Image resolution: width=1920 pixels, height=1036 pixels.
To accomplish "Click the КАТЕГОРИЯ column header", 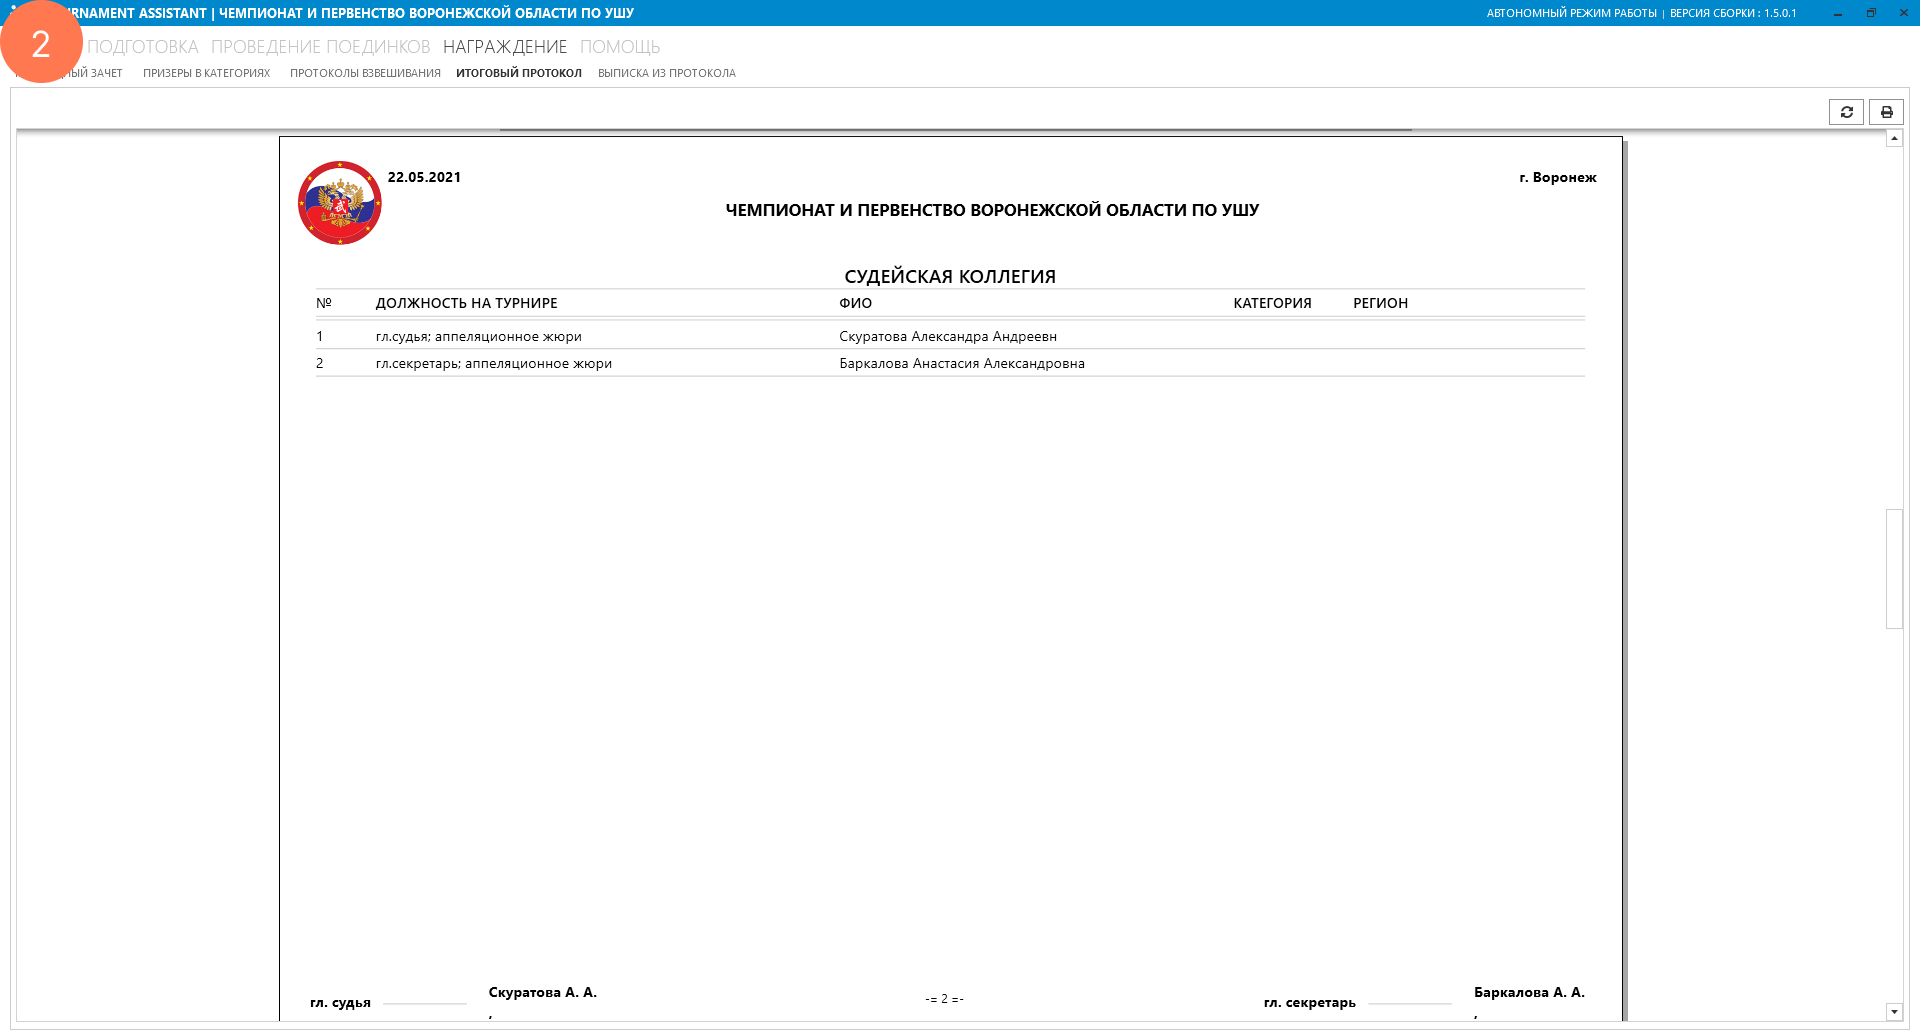I will point(1272,303).
